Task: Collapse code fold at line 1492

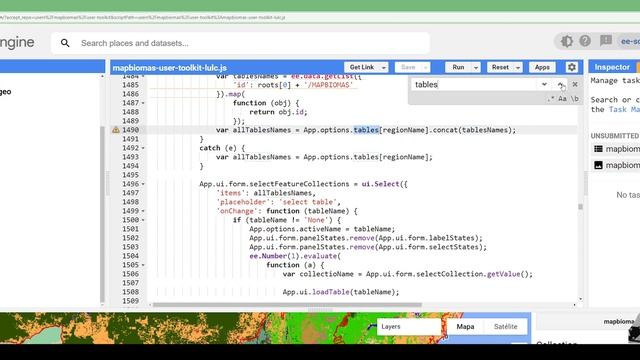Action: tap(143, 148)
